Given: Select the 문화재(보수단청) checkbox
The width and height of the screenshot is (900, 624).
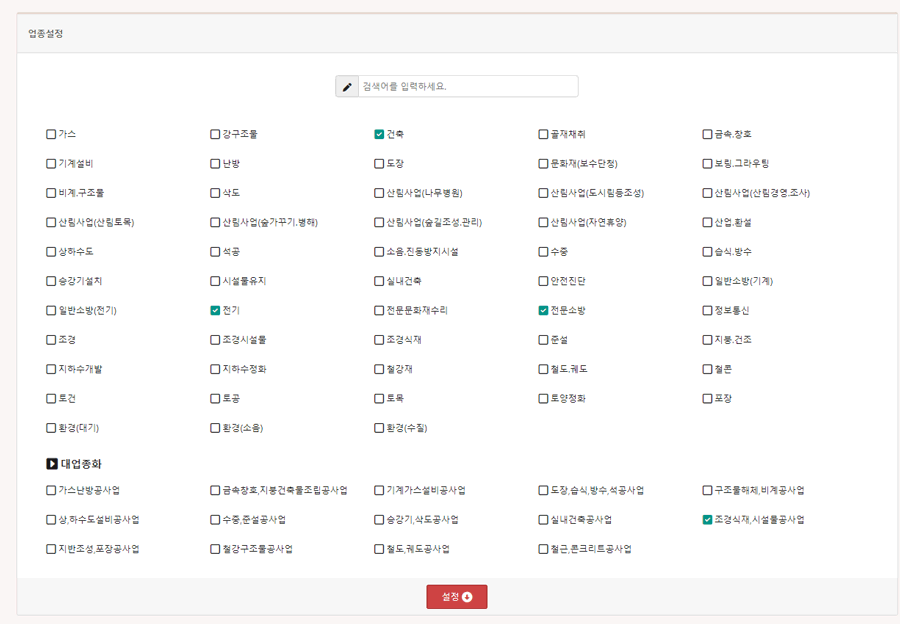Looking at the screenshot, I should 543,164.
